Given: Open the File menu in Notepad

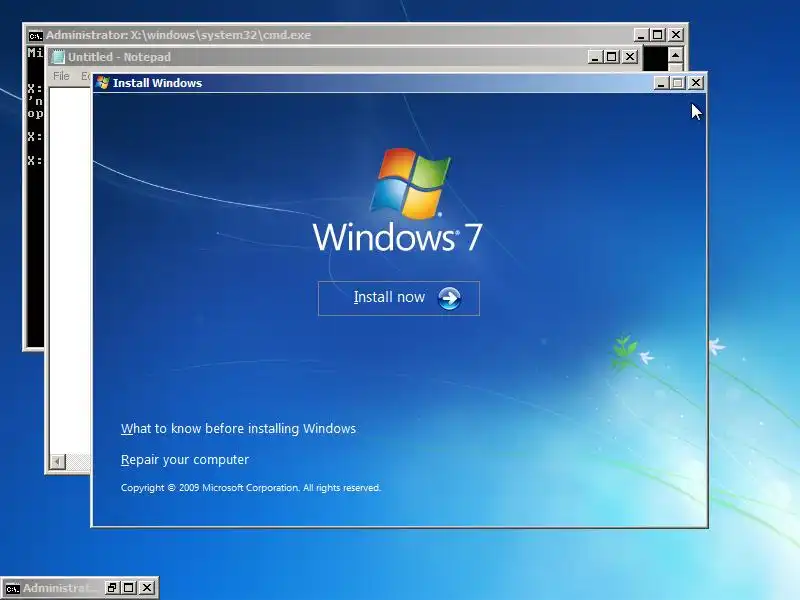Looking at the screenshot, I should (61, 76).
